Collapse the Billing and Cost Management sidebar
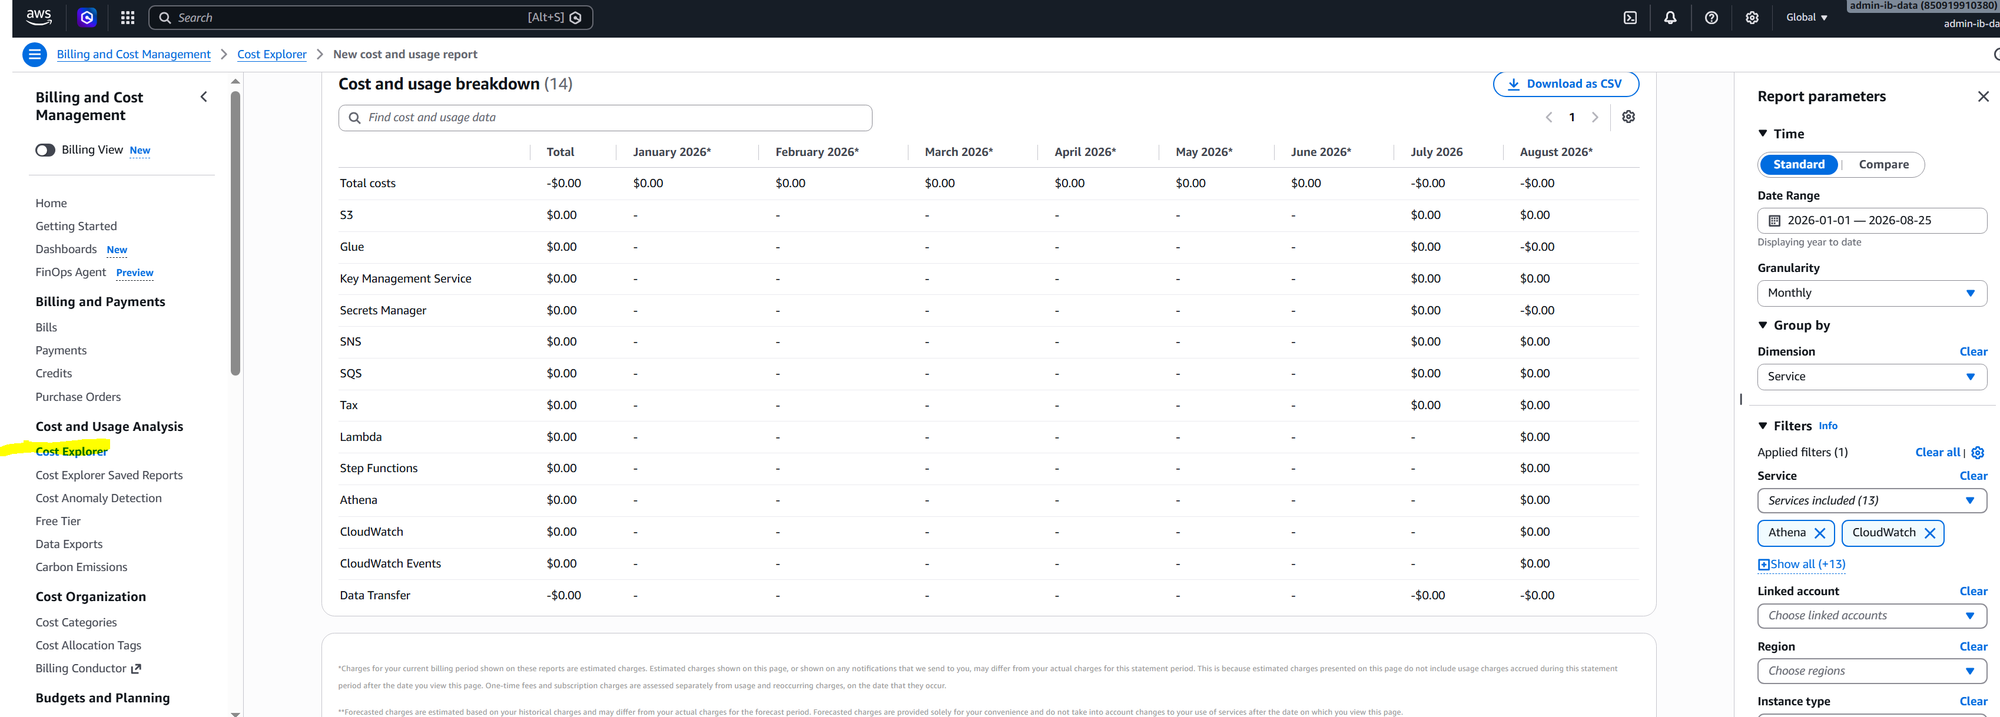Screen dimensions: 2000x717 (x=204, y=97)
